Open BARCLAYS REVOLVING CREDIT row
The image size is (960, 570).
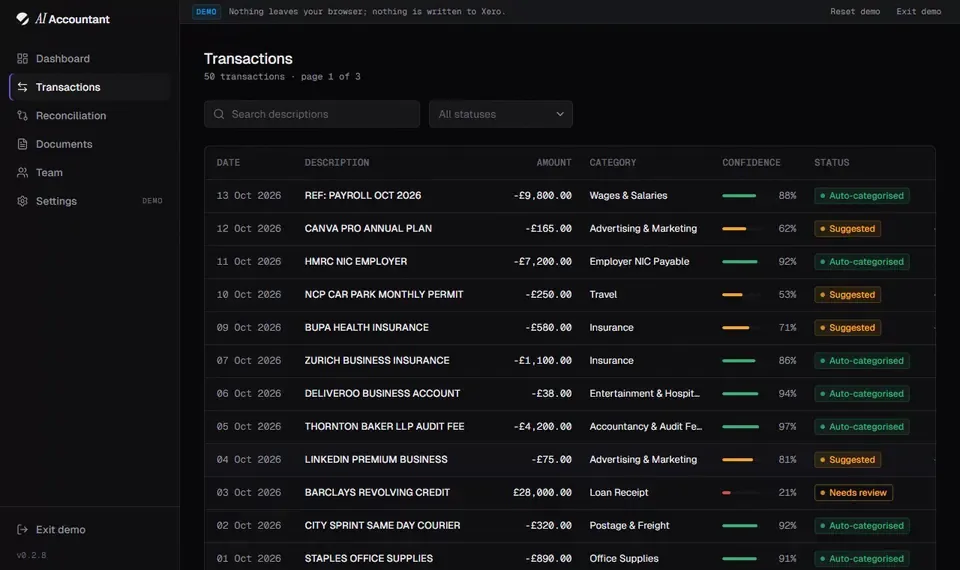pos(570,492)
